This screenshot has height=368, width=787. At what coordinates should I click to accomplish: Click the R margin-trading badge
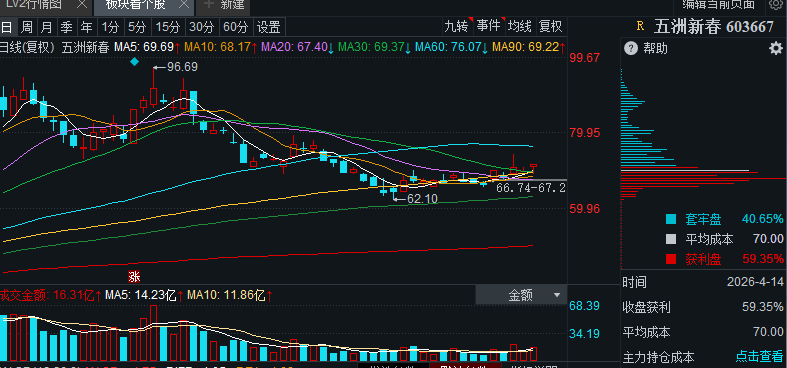(x=639, y=26)
